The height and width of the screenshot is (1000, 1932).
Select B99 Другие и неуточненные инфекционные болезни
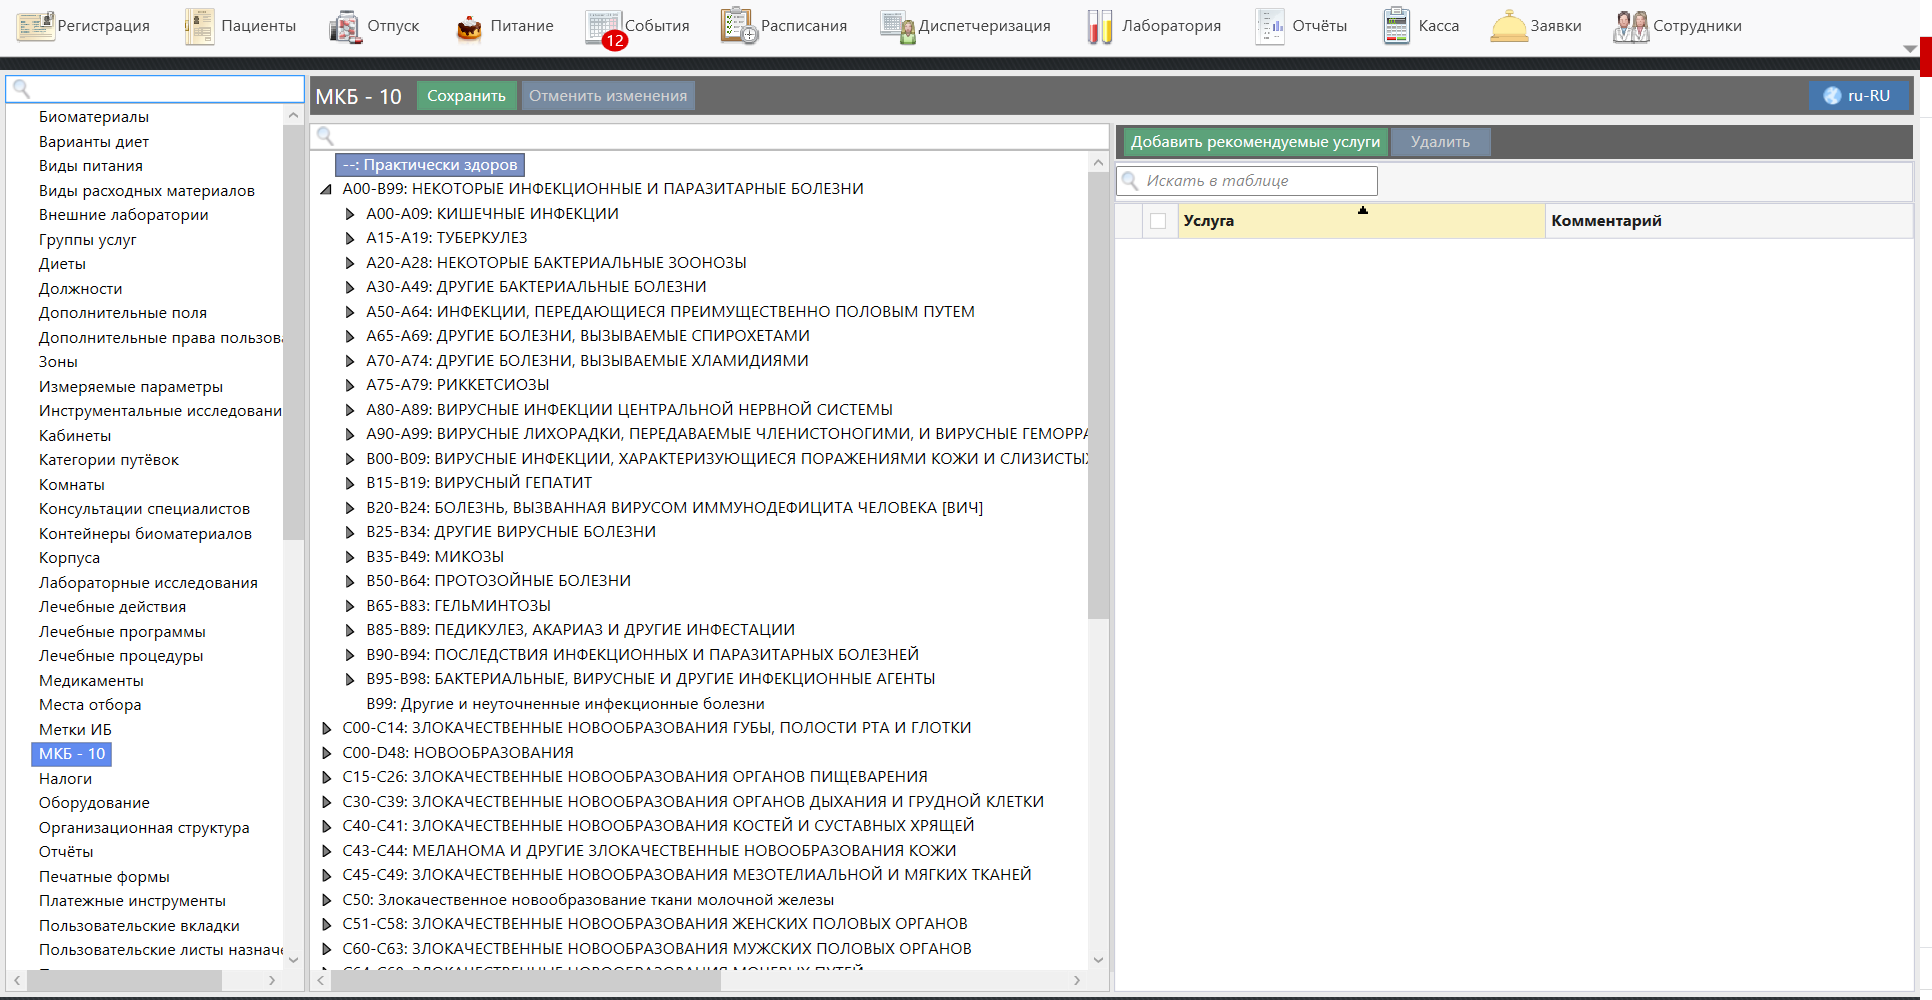pos(565,704)
